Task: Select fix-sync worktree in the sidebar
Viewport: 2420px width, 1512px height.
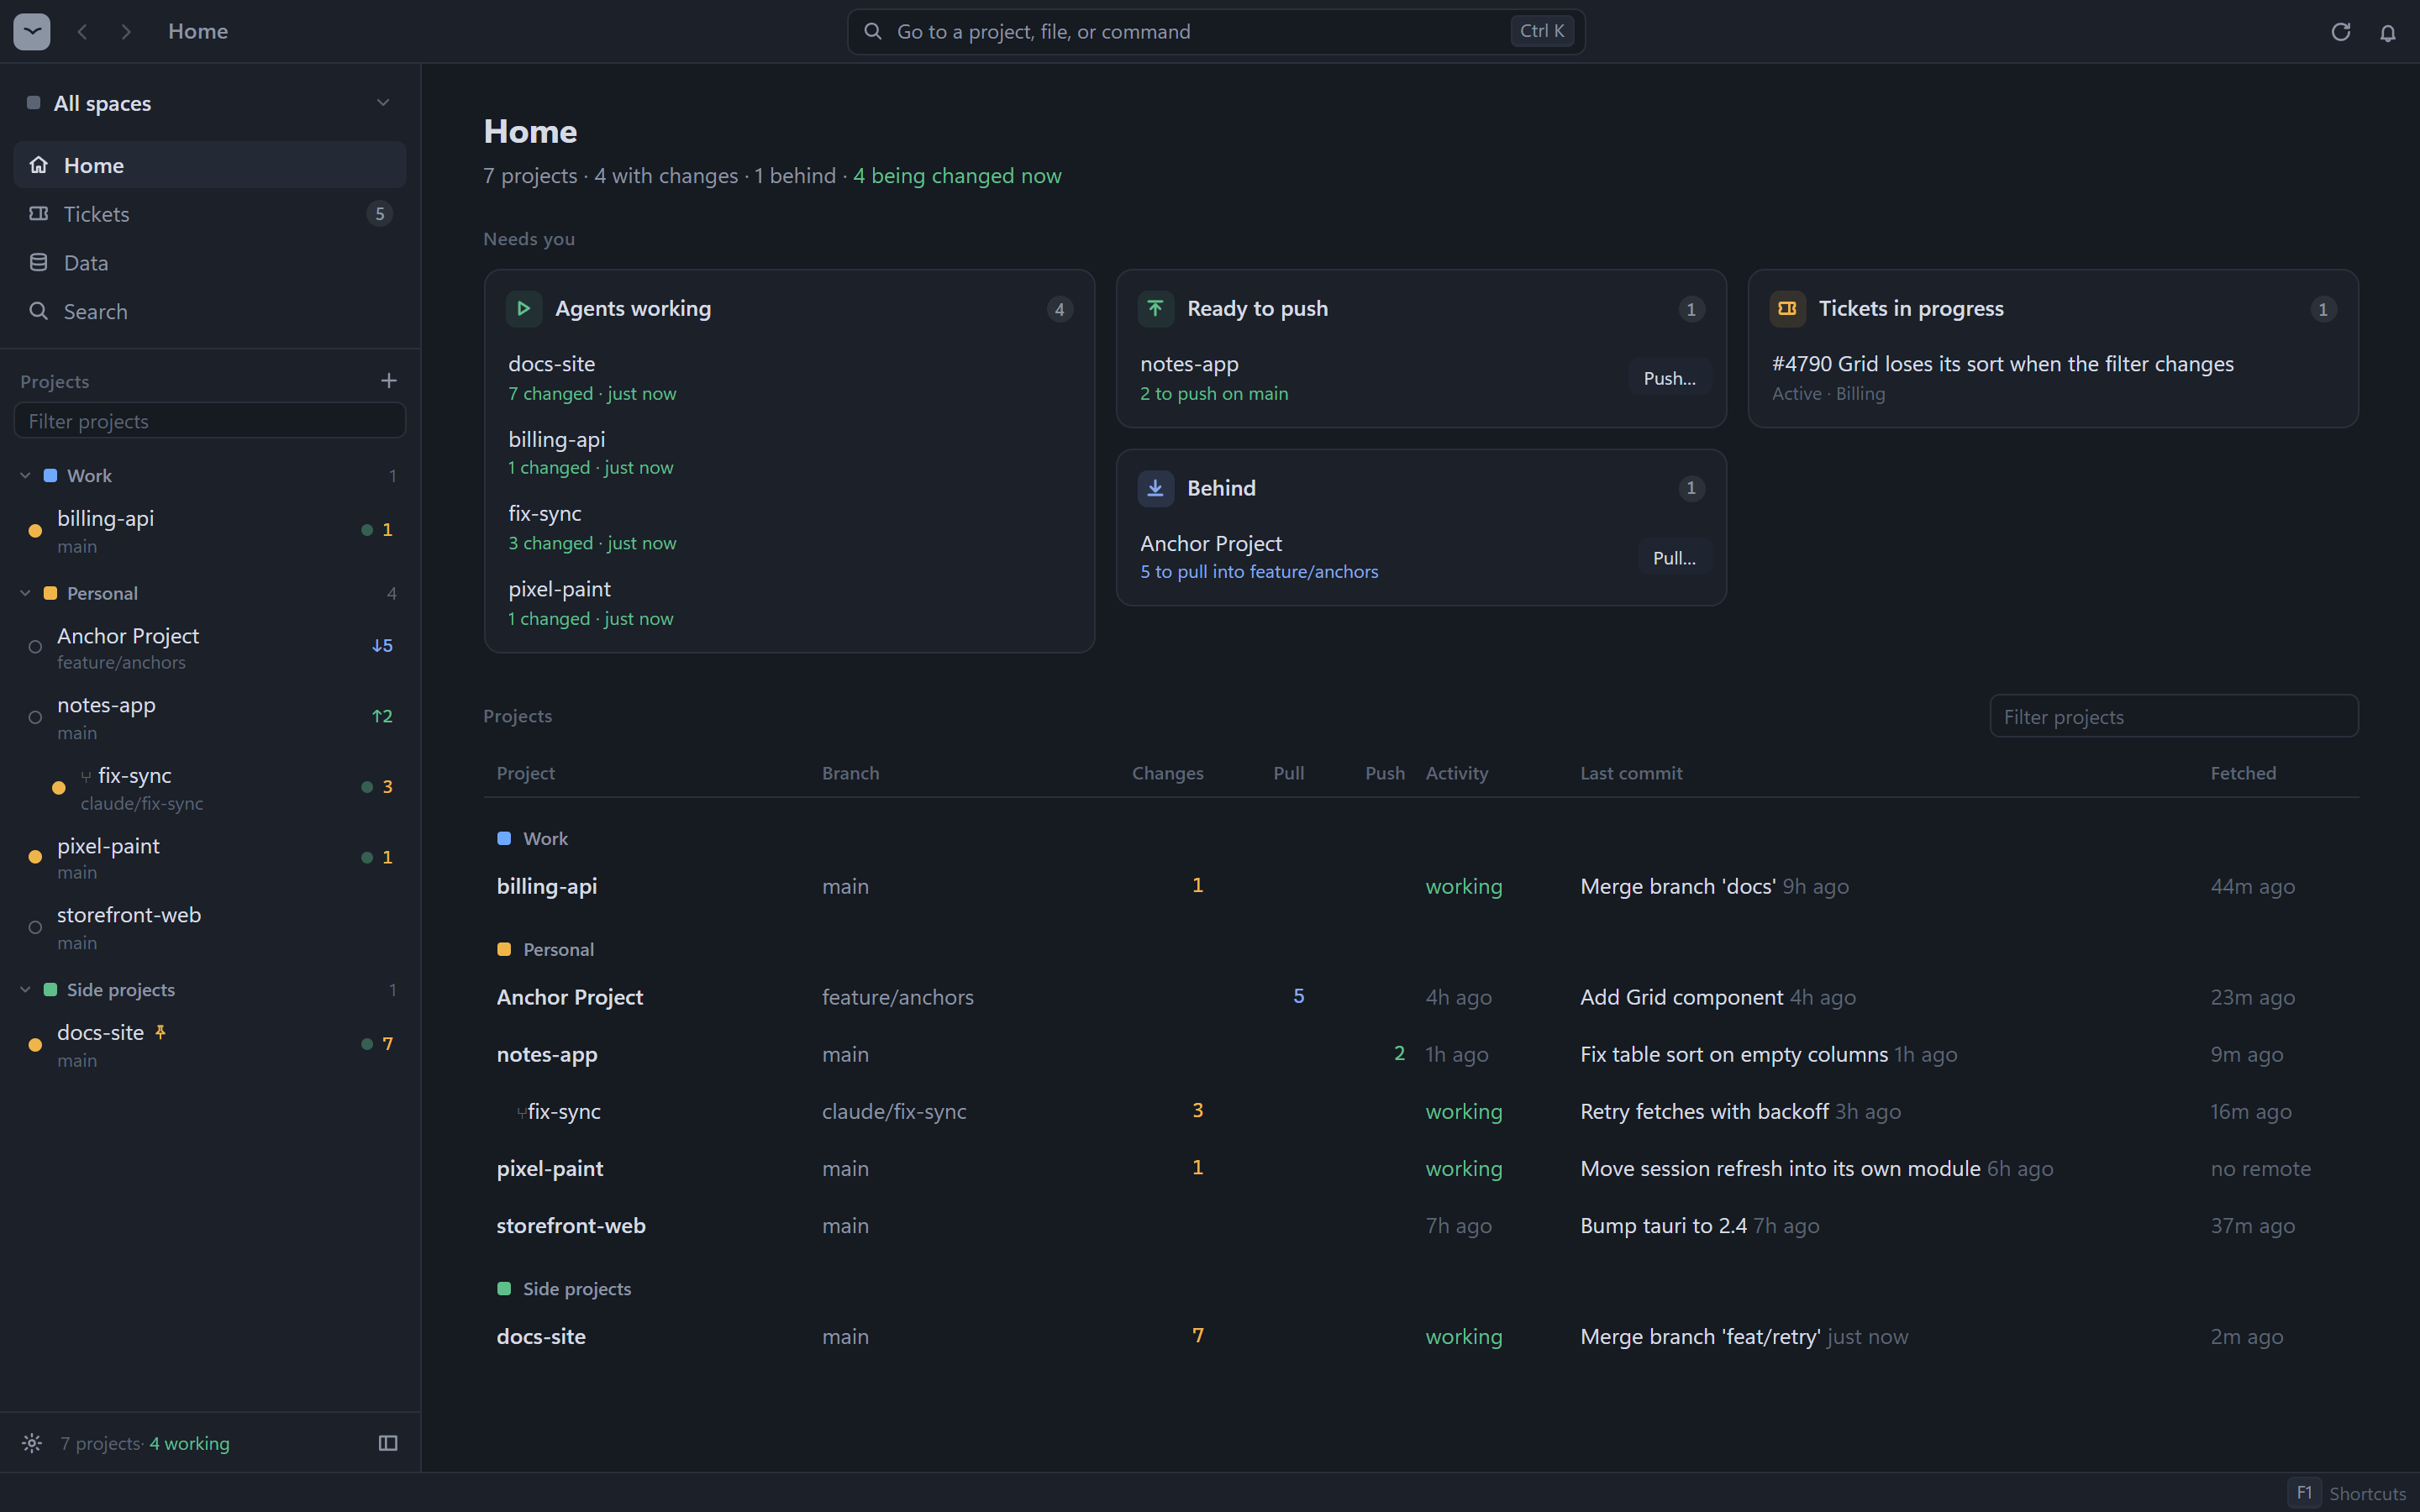Action: [x=210, y=788]
